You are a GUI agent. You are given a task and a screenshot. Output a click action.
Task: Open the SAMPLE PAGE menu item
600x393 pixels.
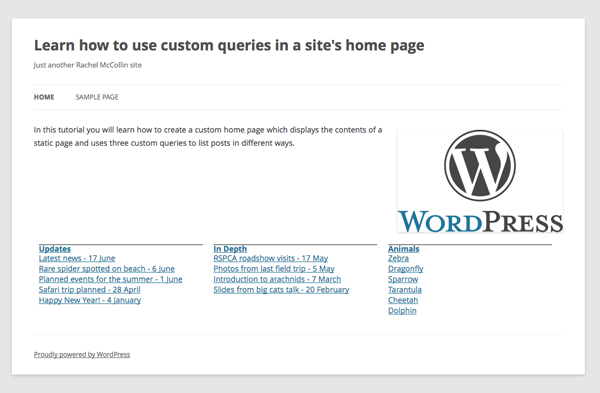(x=97, y=97)
